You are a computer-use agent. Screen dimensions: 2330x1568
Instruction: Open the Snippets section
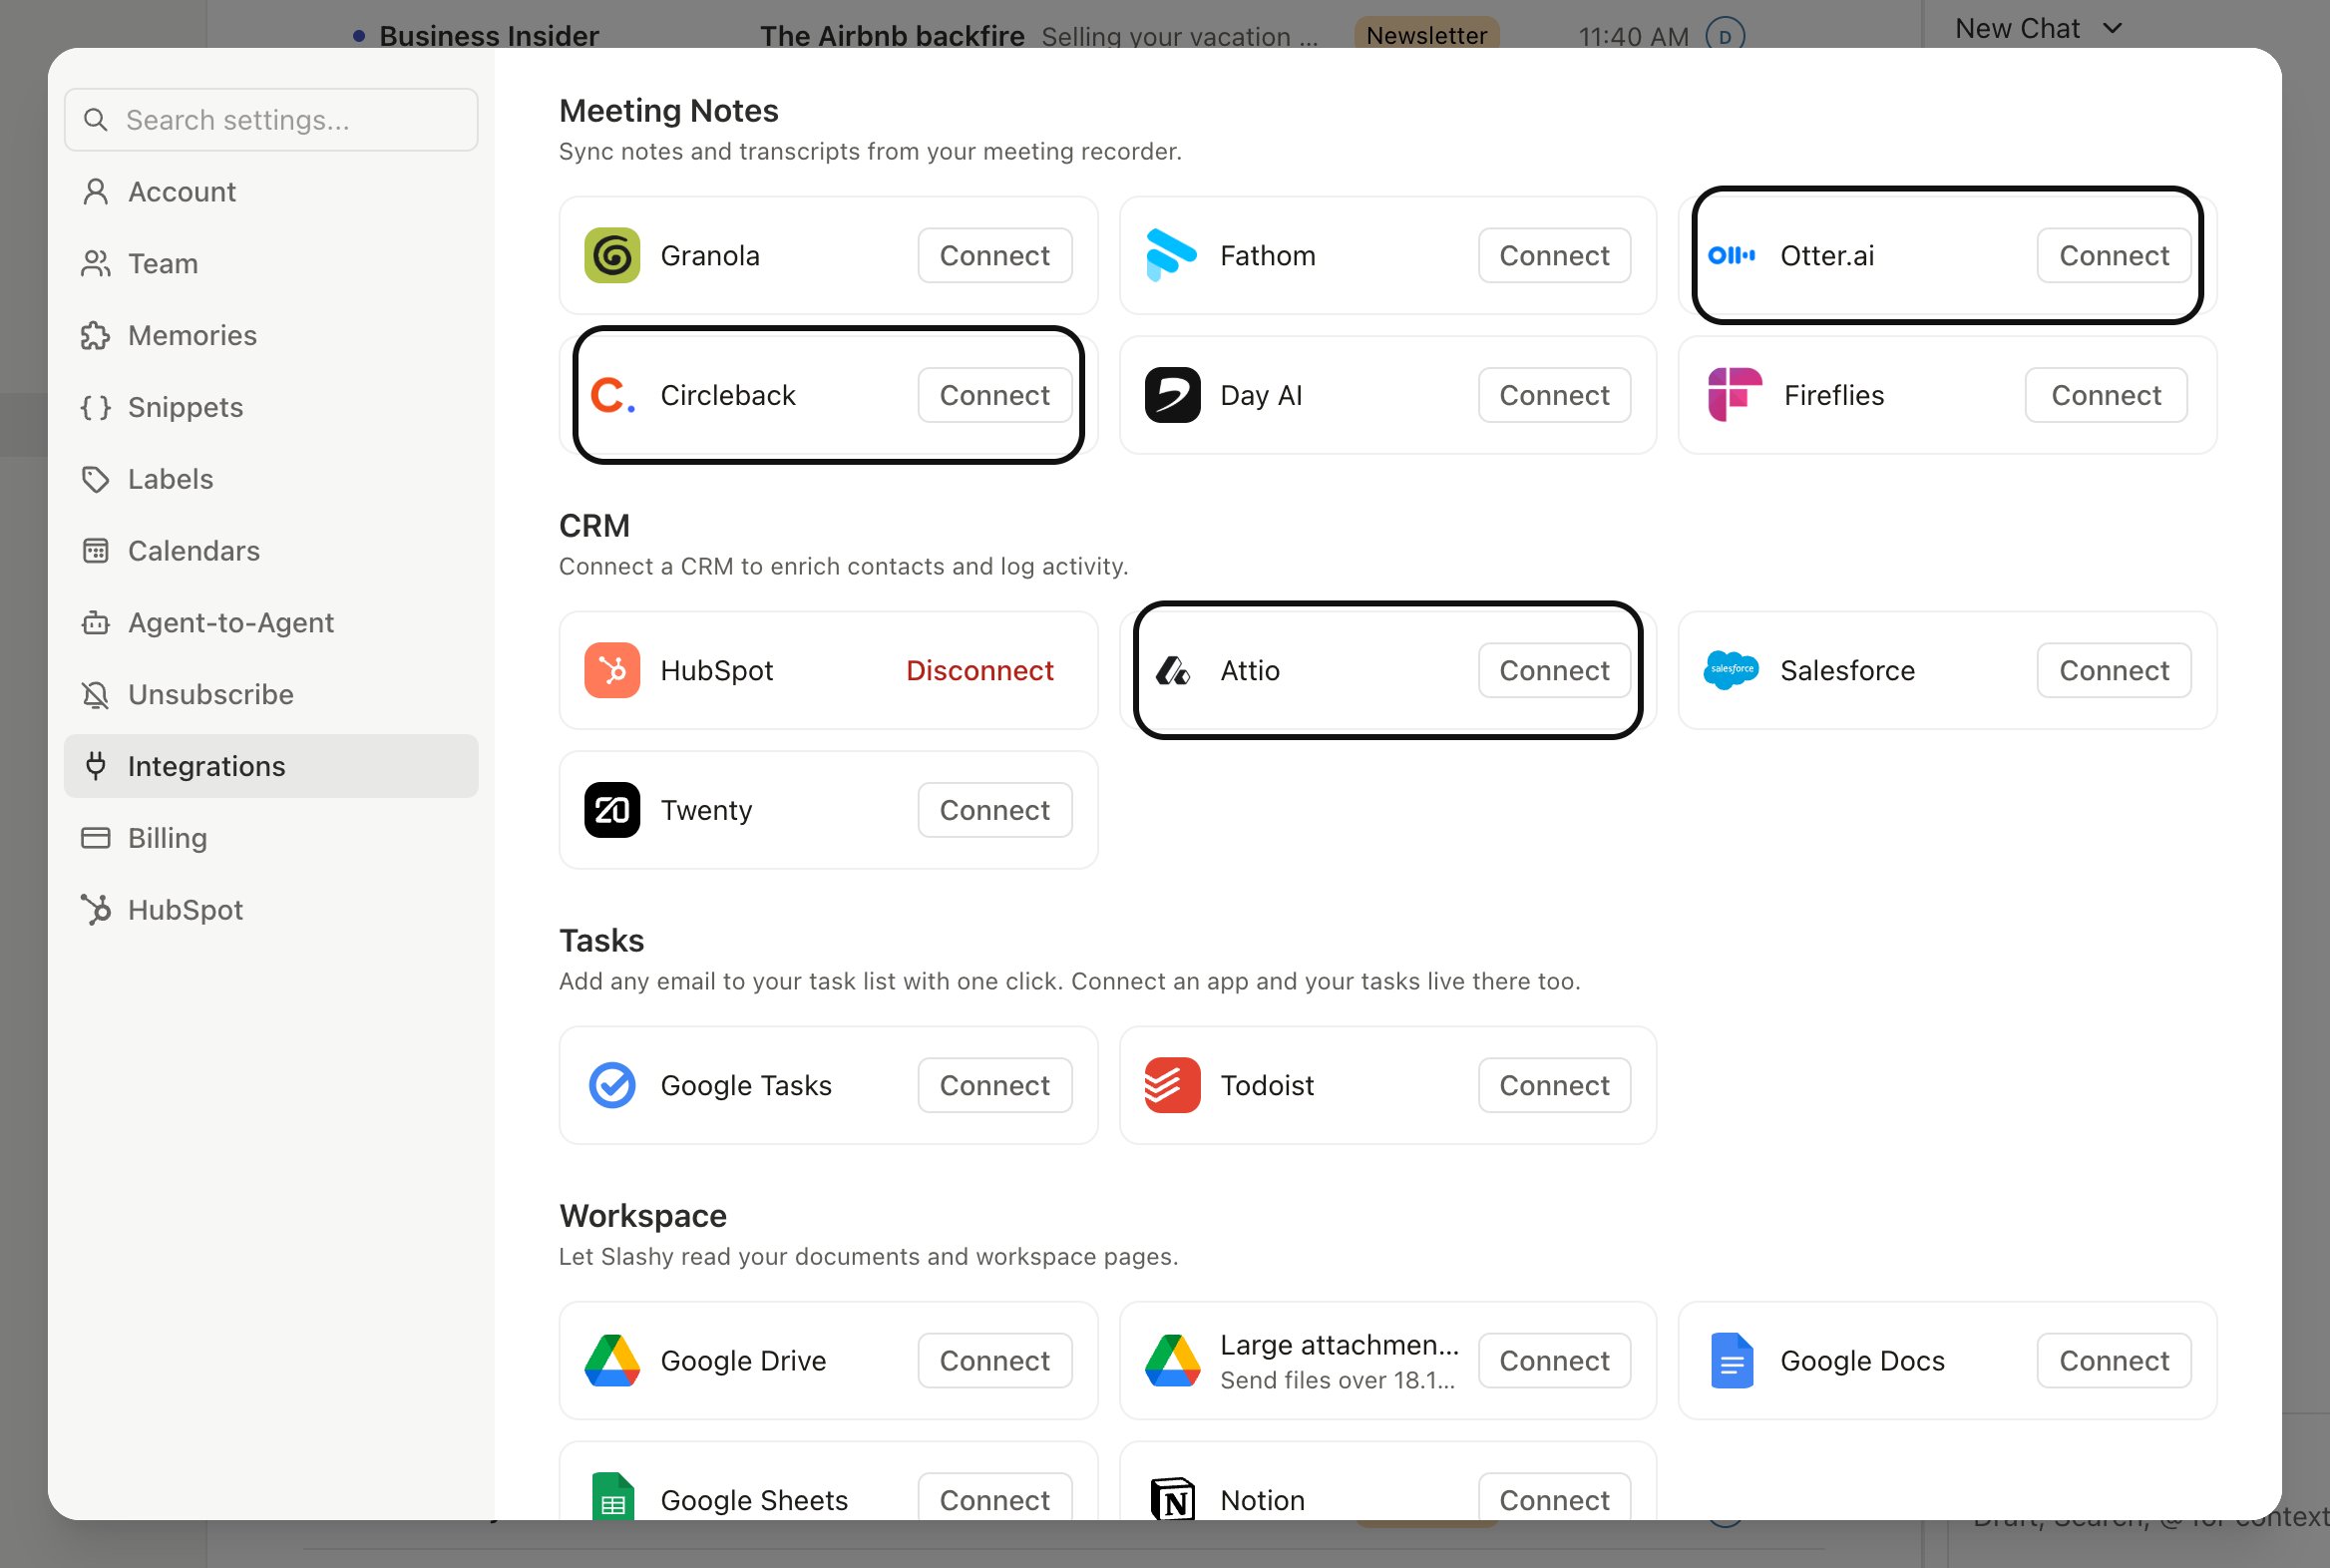click(x=271, y=408)
